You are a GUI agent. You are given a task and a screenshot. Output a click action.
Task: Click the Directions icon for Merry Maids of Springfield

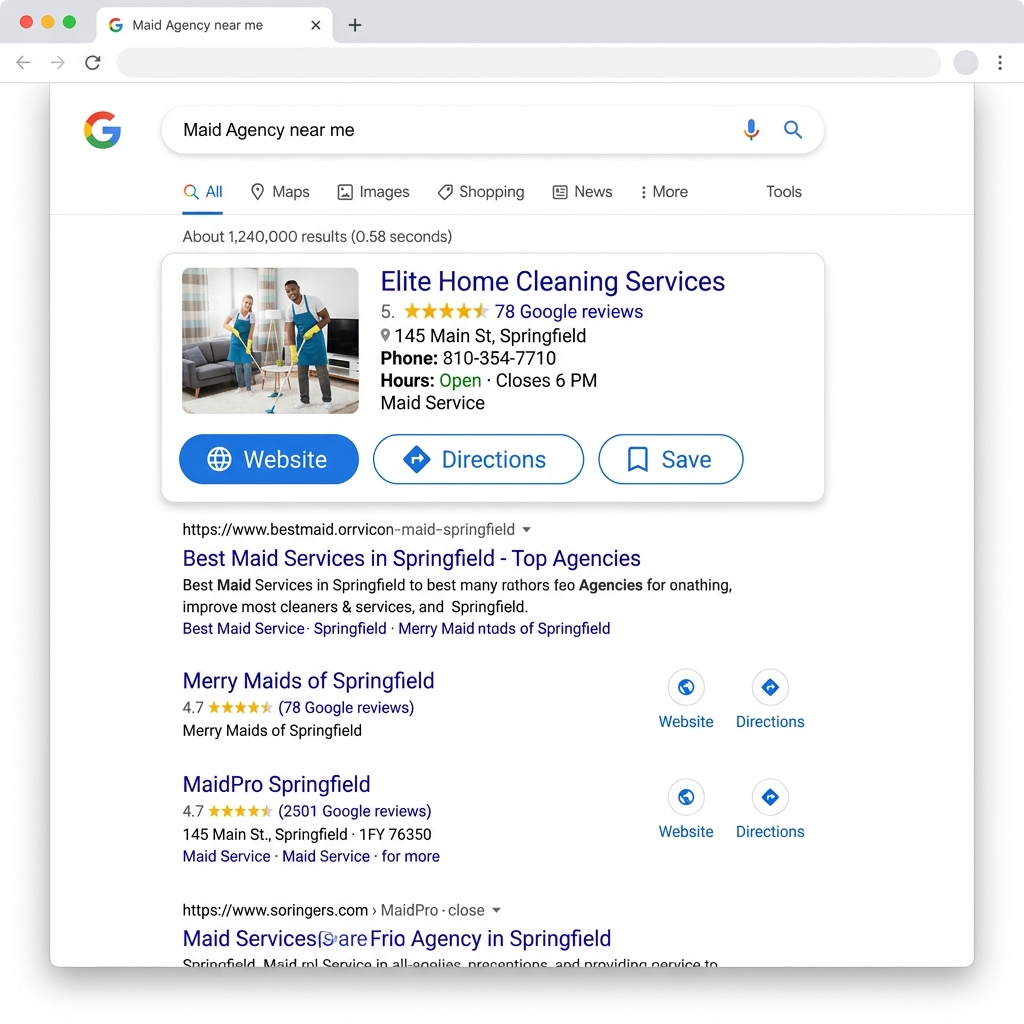click(x=770, y=687)
